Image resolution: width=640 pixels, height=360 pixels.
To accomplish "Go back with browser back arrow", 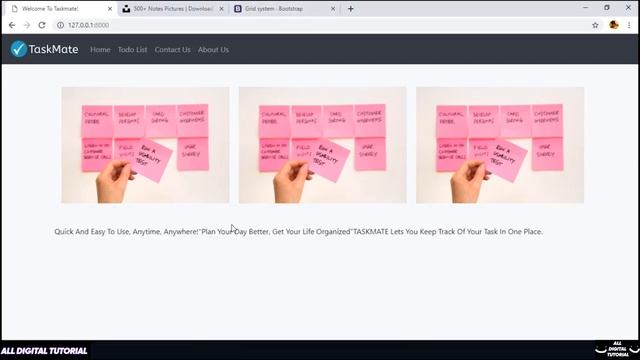I will click(12, 25).
